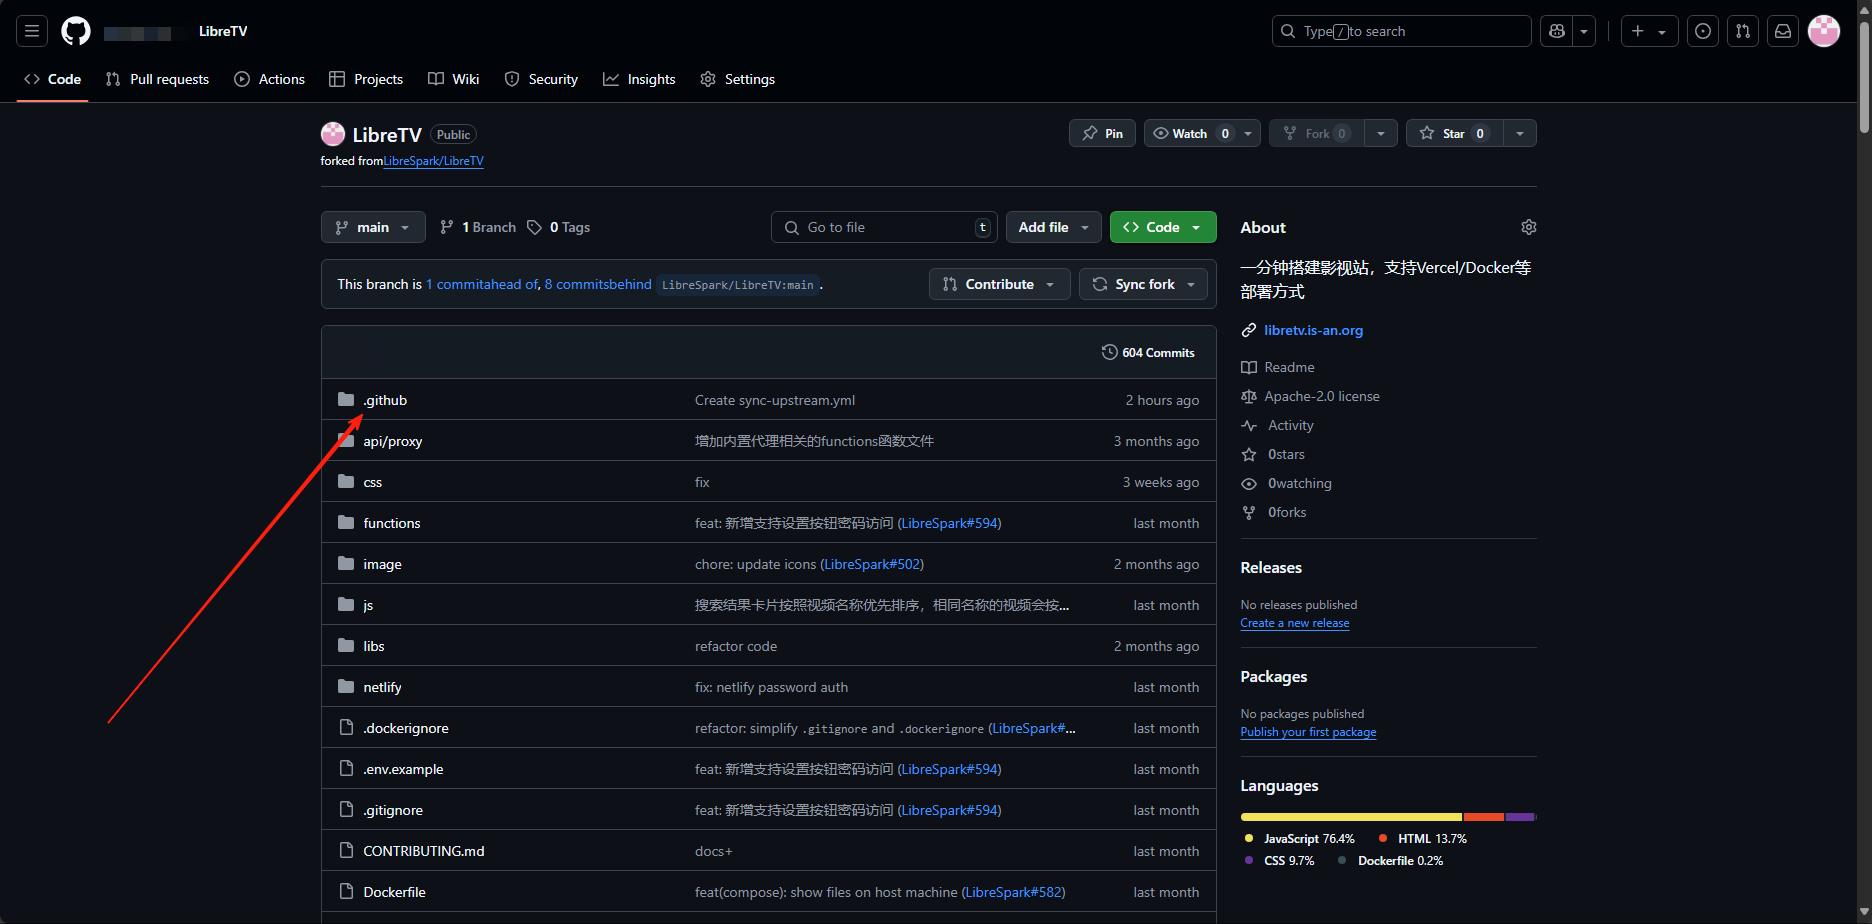The height and width of the screenshot is (924, 1872).
Task: Expand the Star lists dropdown arrow
Action: [x=1520, y=133]
